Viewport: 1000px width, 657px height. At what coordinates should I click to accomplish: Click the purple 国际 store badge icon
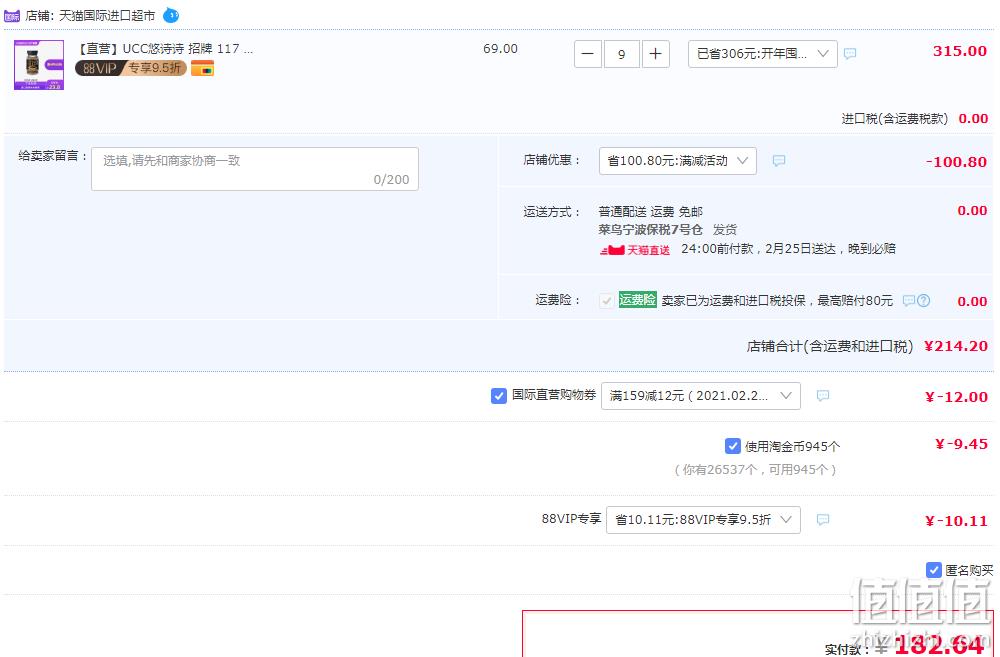(12, 16)
